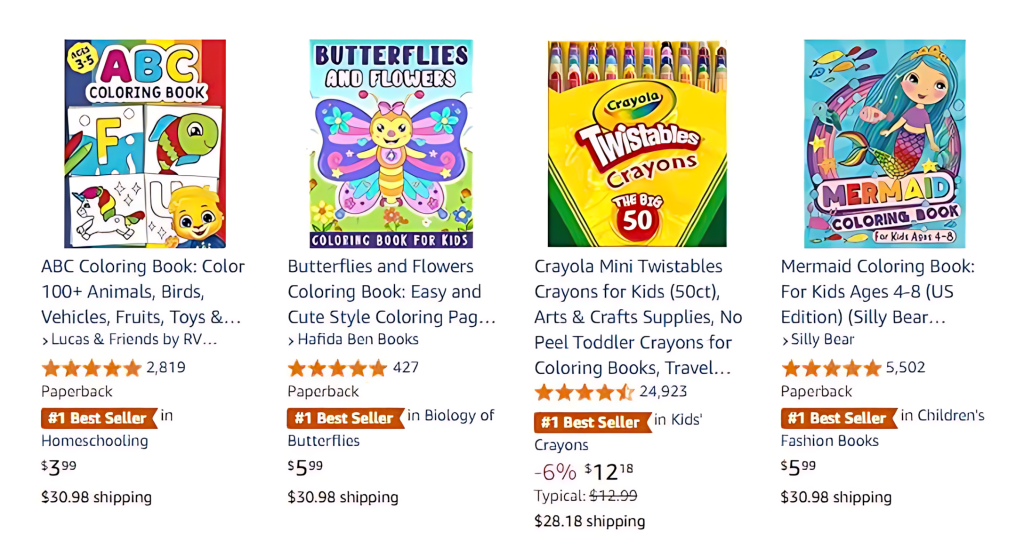
Task: Click star rating of ABC Coloring Book
Action: (x=91, y=368)
